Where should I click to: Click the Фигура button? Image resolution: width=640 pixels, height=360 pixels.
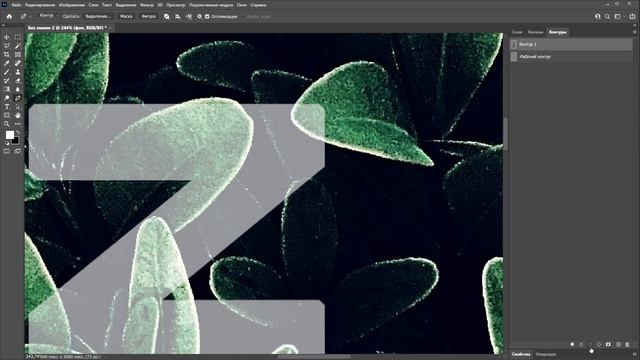click(148, 16)
